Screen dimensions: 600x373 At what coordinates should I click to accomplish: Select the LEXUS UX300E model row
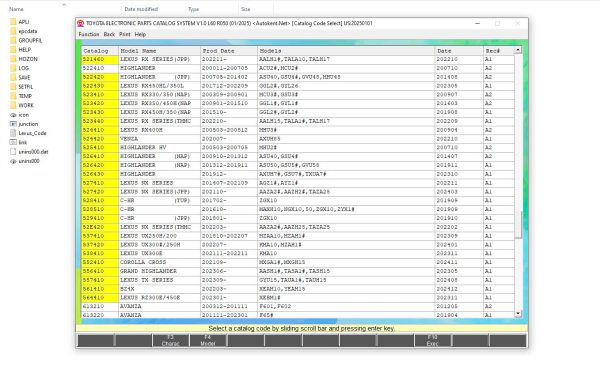pyautogui.click(x=298, y=254)
